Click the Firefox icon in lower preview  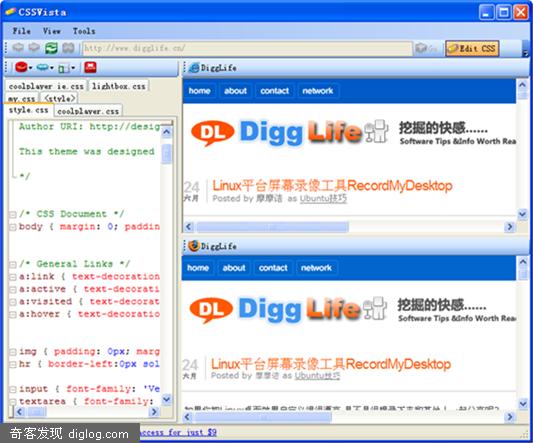tap(194, 246)
